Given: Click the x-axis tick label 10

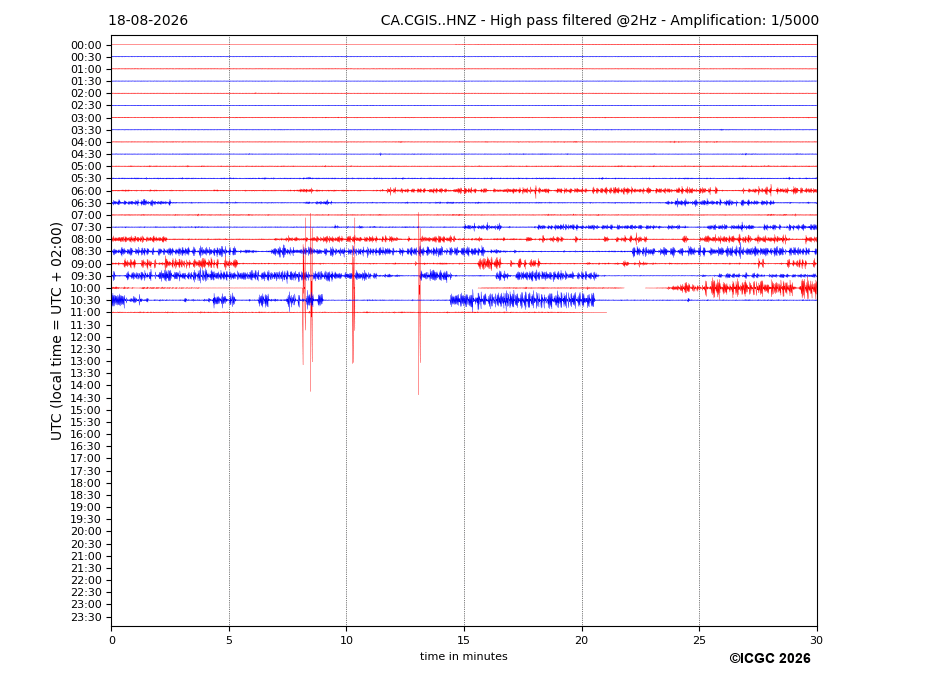Looking at the screenshot, I should pyautogui.click(x=346, y=640).
